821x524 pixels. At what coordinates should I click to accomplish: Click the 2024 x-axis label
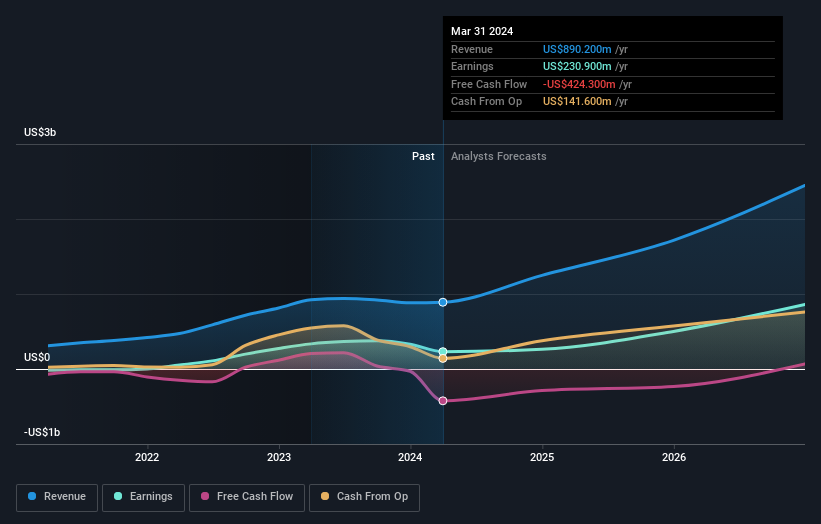click(x=410, y=457)
